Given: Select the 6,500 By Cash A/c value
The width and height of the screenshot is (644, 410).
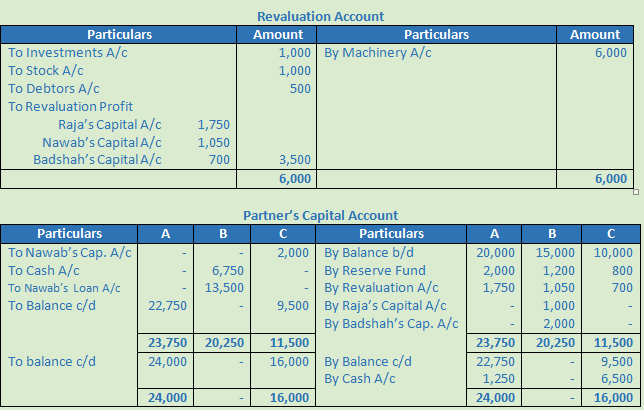Looking at the screenshot, I should (616, 378).
